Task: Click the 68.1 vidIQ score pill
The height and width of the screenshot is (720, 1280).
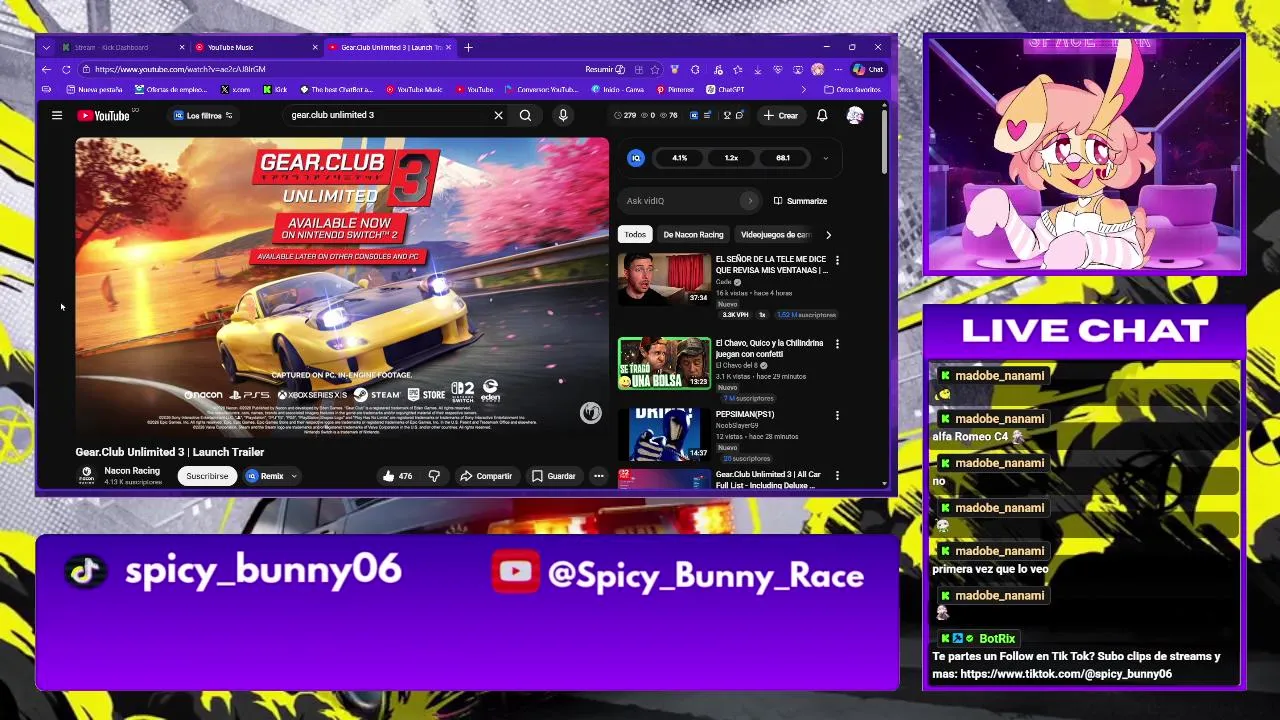Action: [x=783, y=158]
